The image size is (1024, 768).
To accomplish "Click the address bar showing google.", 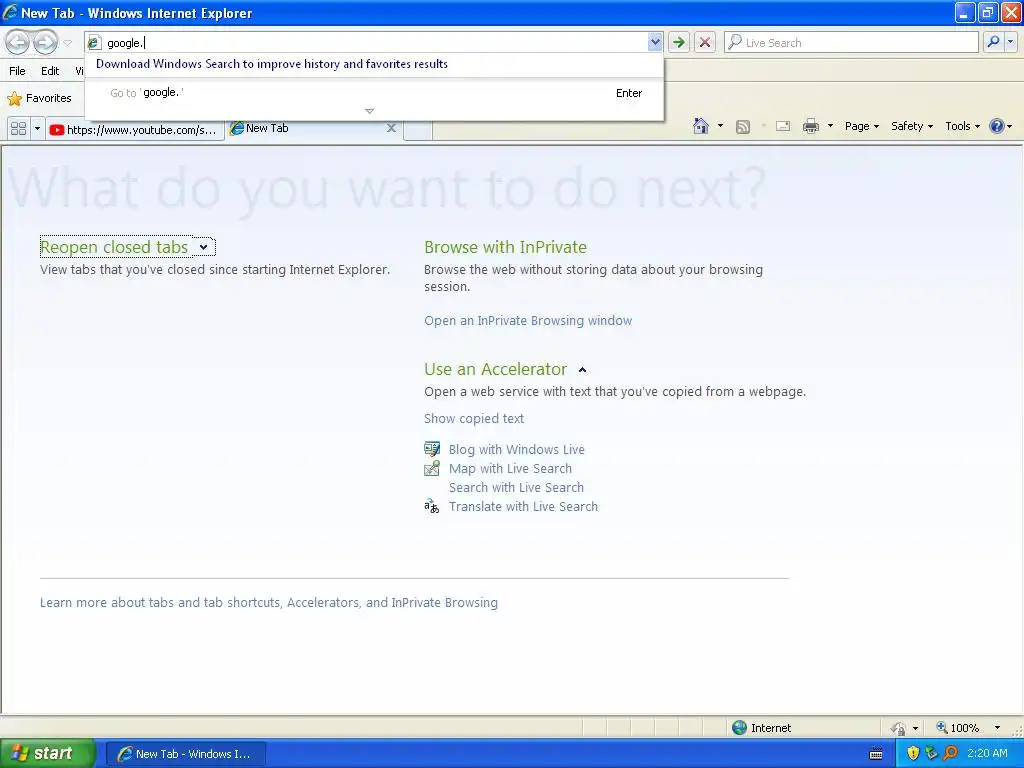I will click(x=366, y=42).
